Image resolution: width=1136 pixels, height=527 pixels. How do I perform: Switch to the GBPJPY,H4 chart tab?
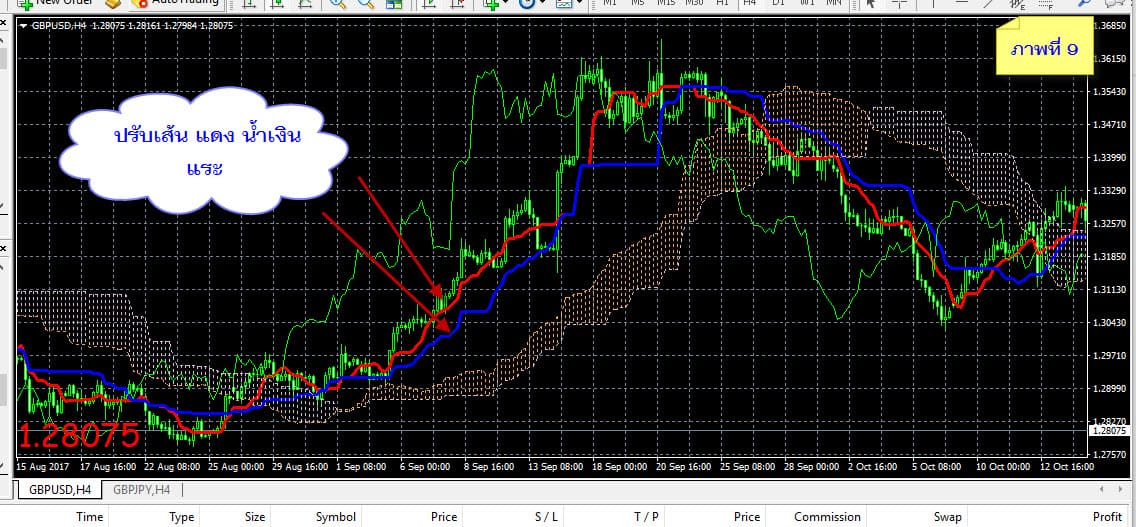click(x=141, y=490)
